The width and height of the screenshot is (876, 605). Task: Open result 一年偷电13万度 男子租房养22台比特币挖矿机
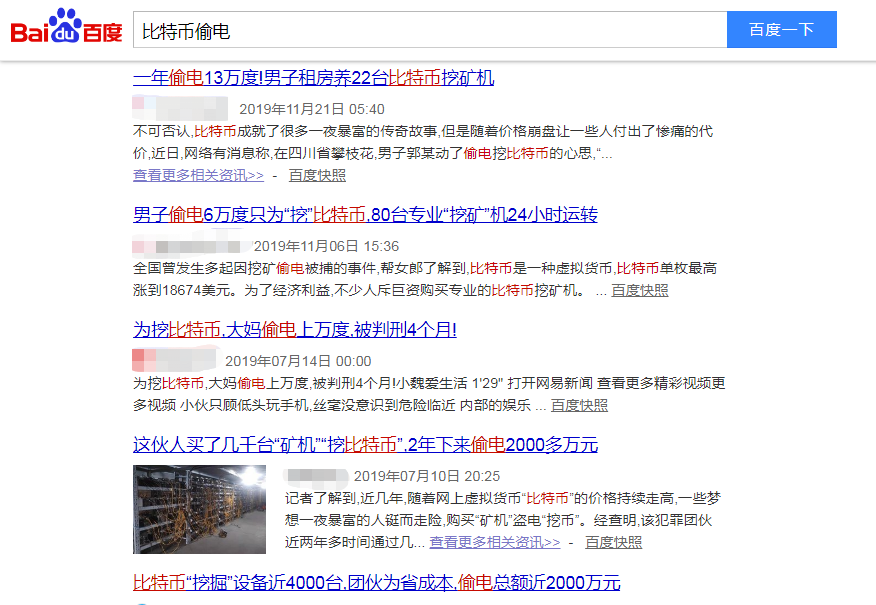pyautogui.click(x=313, y=78)
